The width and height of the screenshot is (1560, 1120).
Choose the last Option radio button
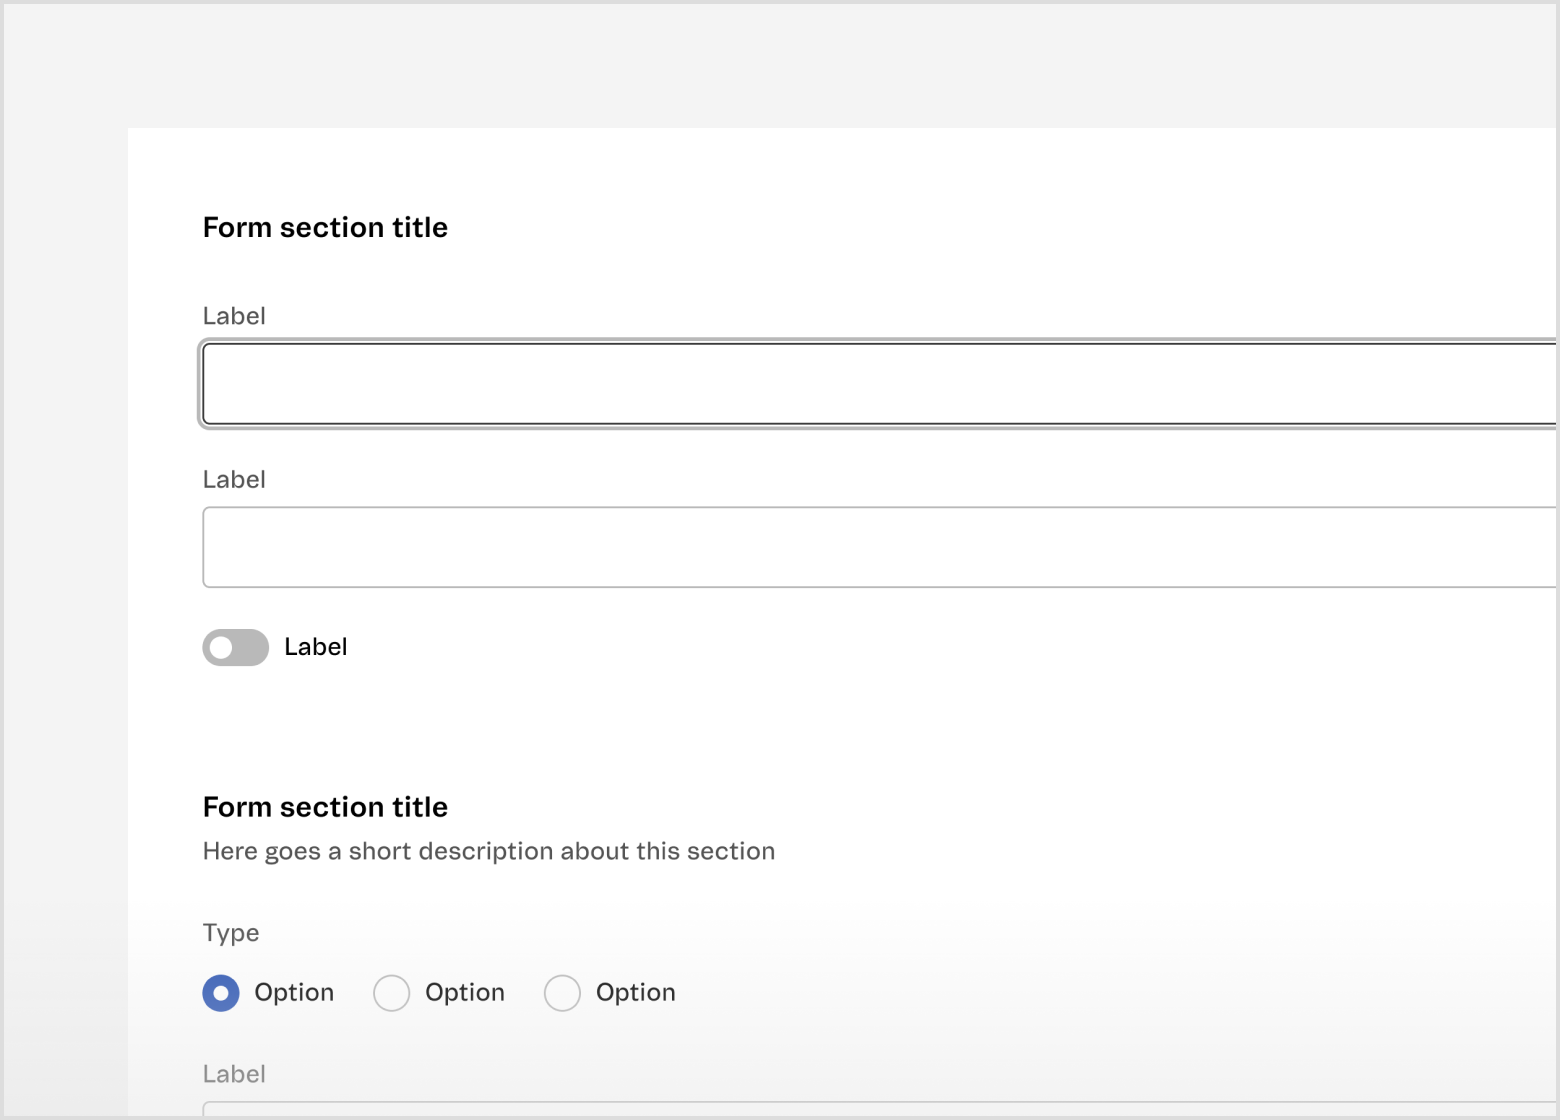point(562,993)
